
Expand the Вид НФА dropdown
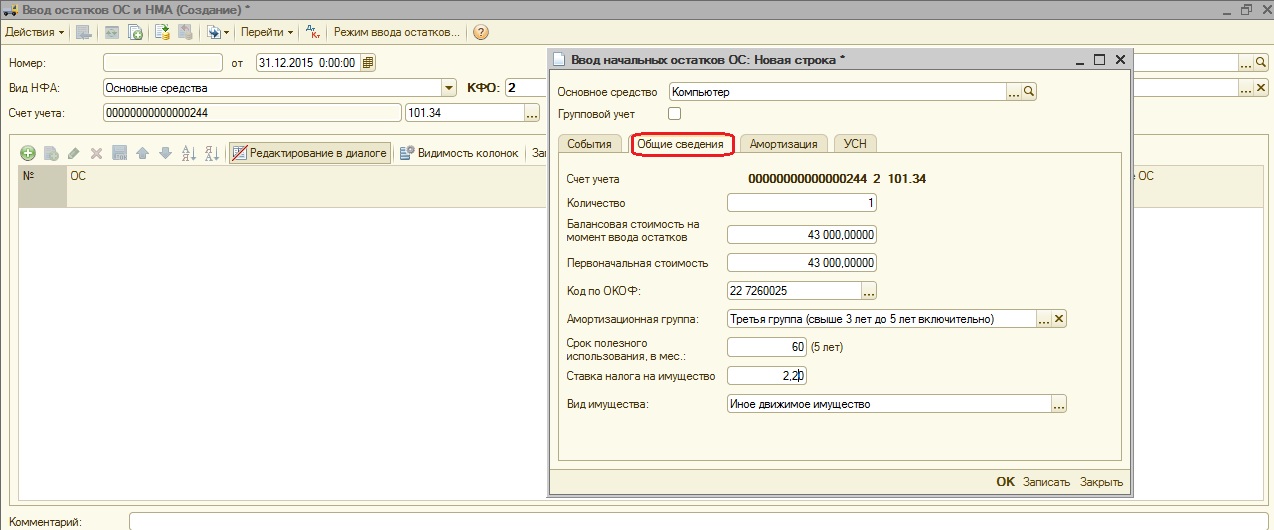click(x=449, y=88)
